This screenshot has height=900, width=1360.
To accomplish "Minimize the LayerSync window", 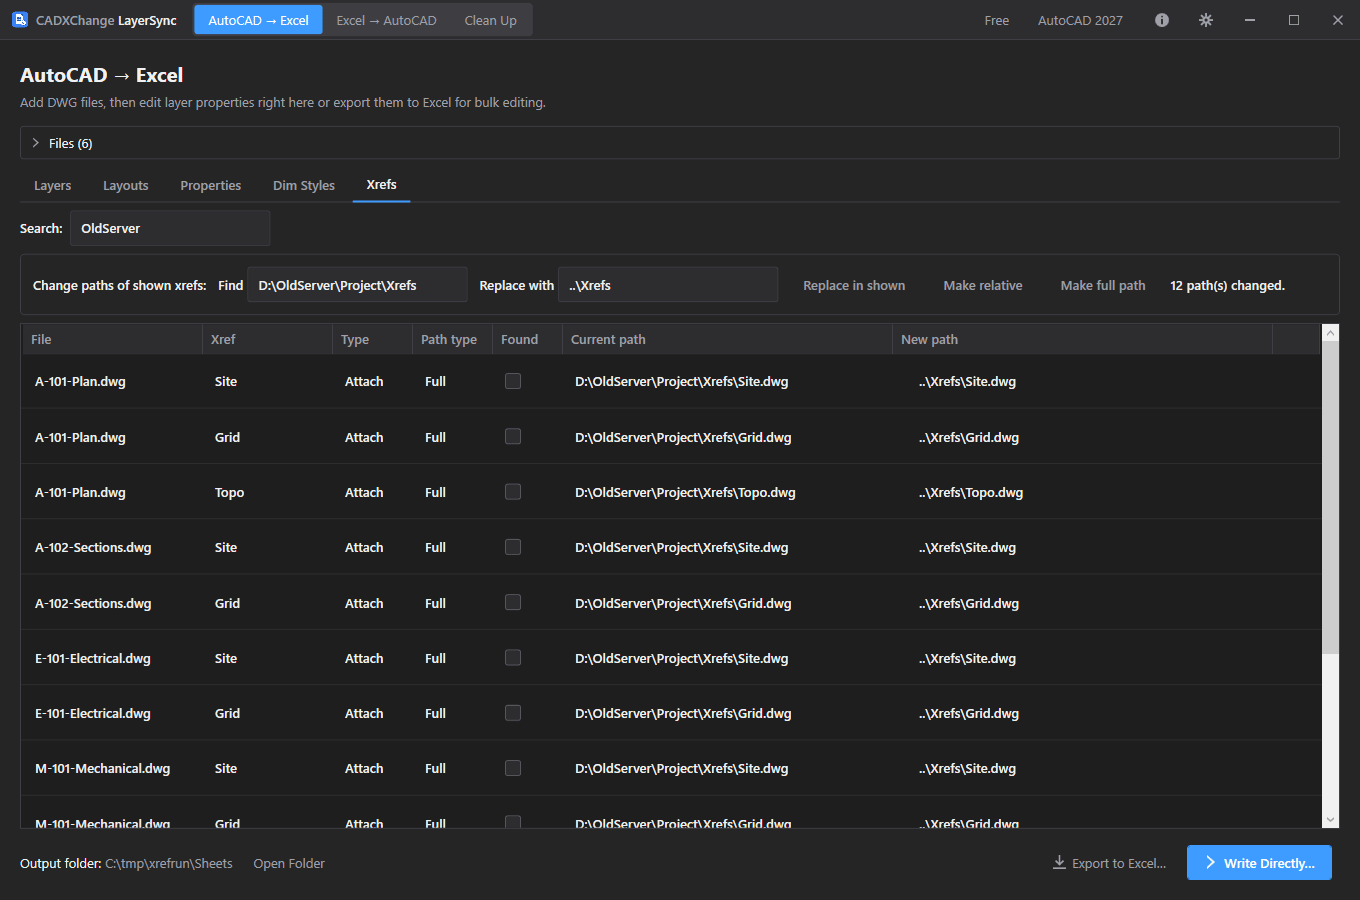I will pyautogui.click(x=1250, y=20).
